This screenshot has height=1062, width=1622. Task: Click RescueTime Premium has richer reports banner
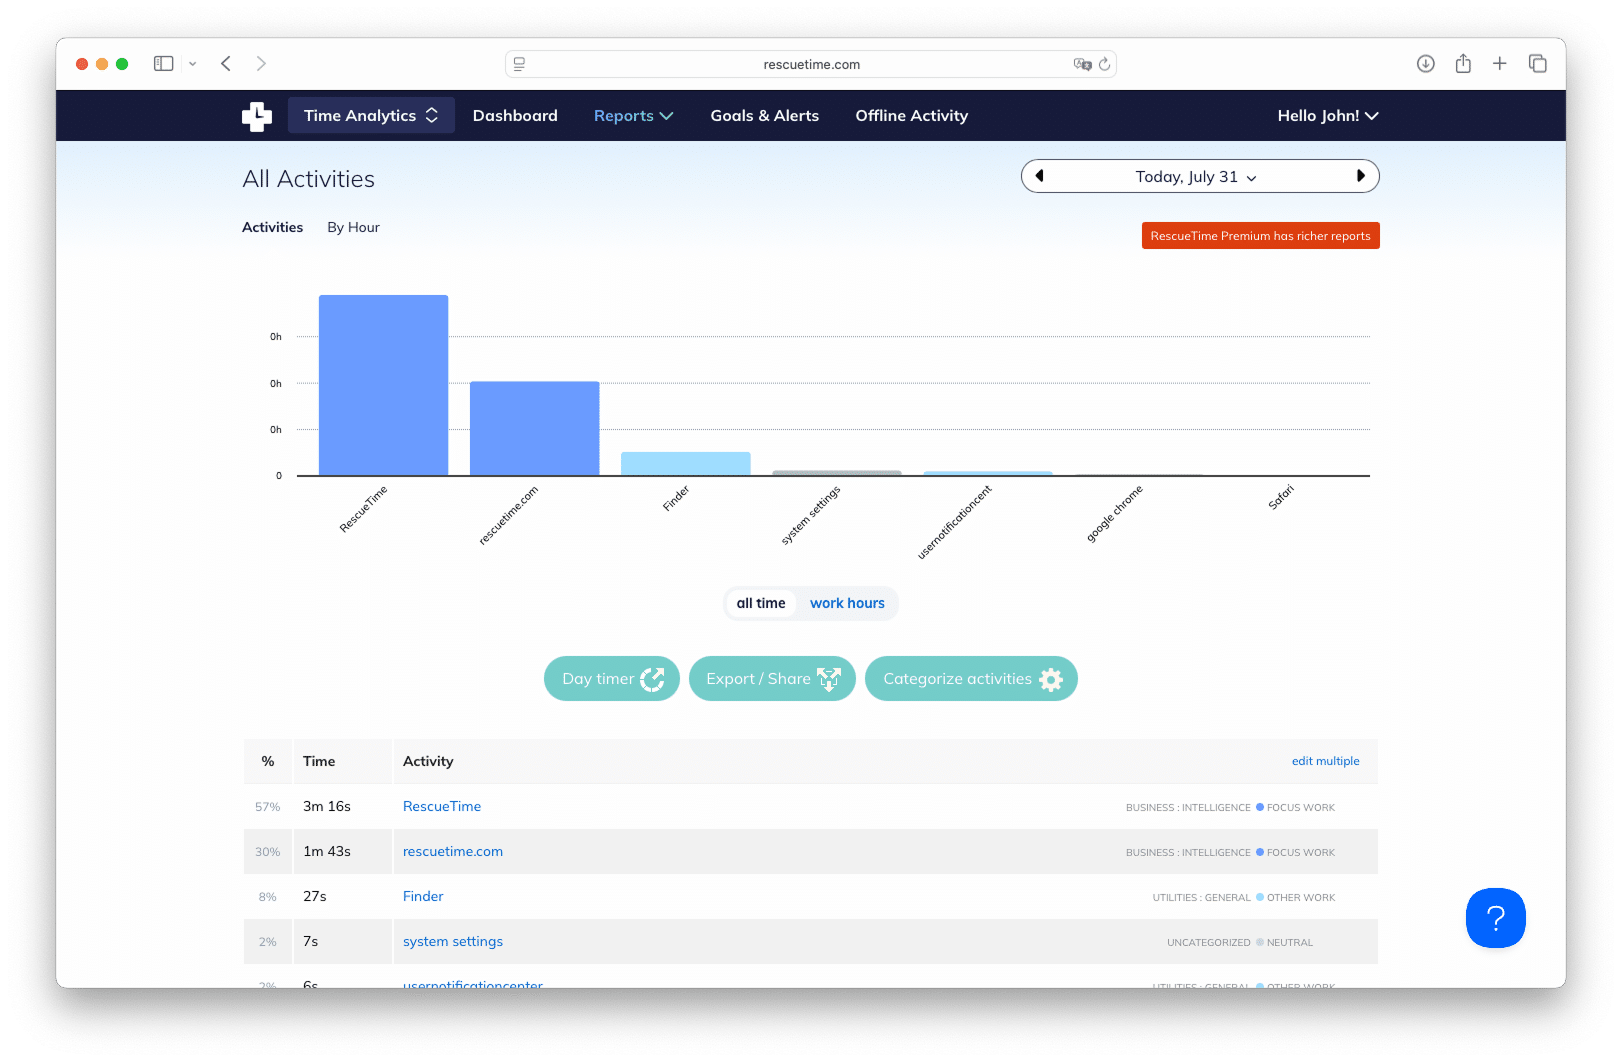point(1261,236)
